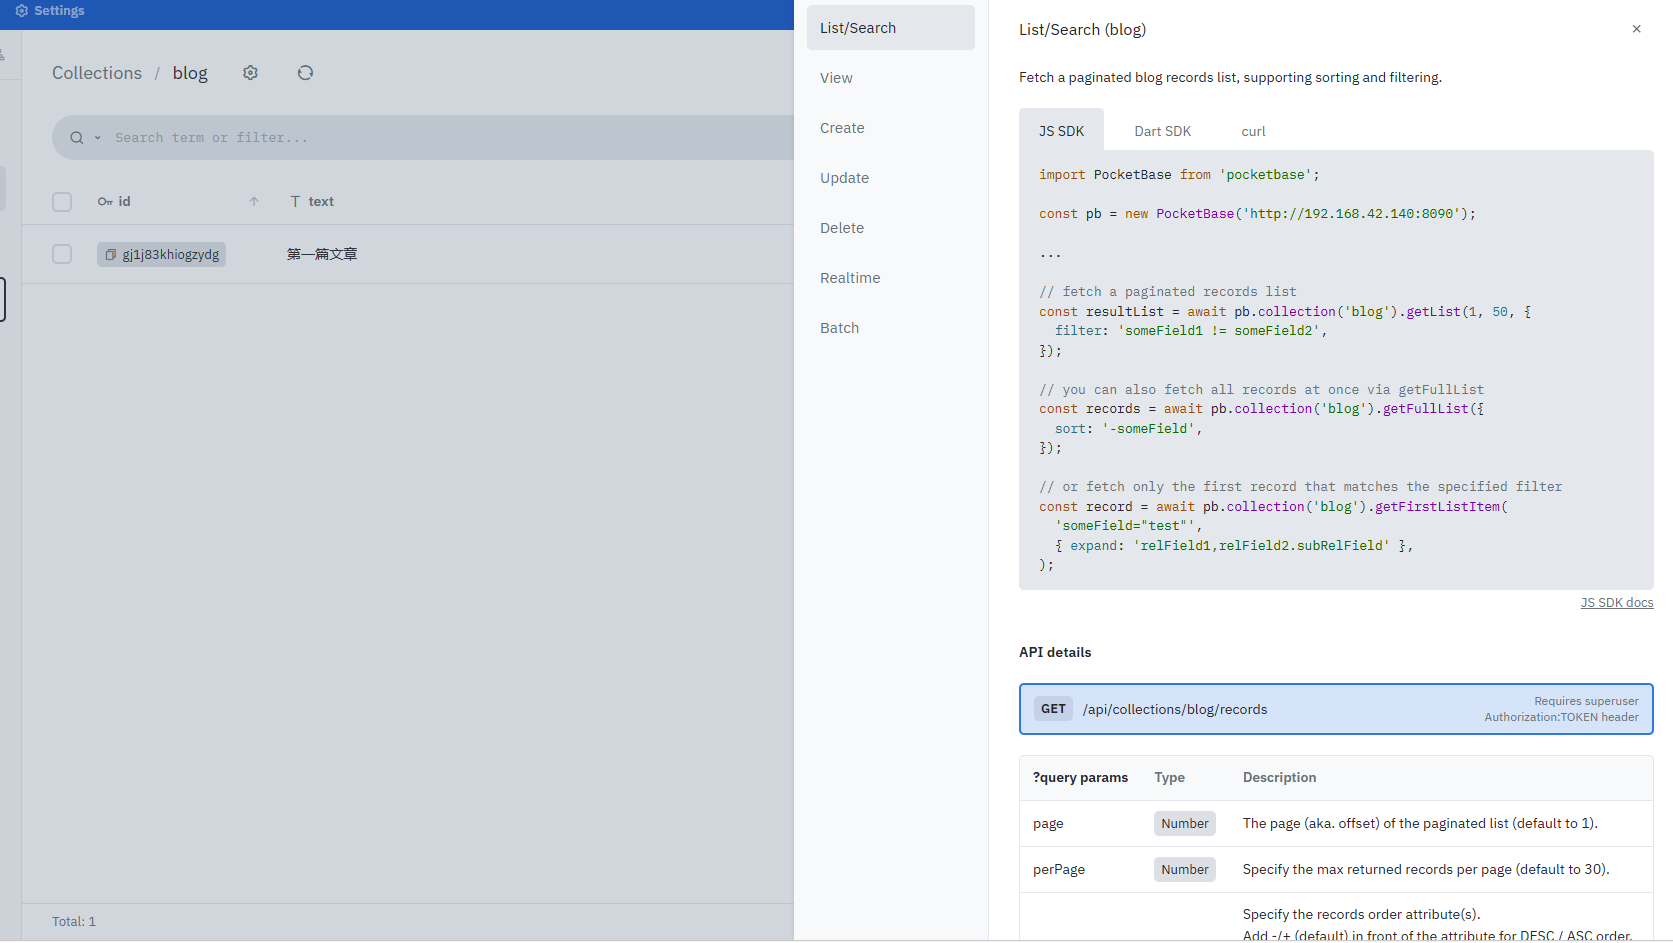Switch to Dart SDK tab
The width and height of the screenshot is (1673, 943).
click(x=1162, y=131)
